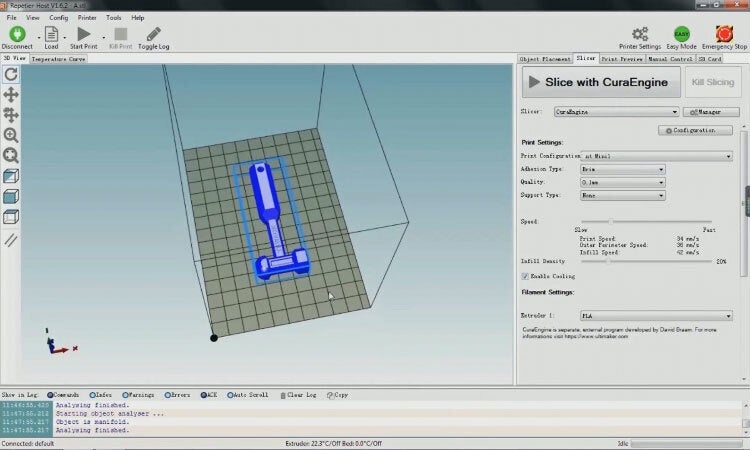This screenshot has width=750, height=450.
Task: Switch to the Print Preview tab
Action: (622, 59)
